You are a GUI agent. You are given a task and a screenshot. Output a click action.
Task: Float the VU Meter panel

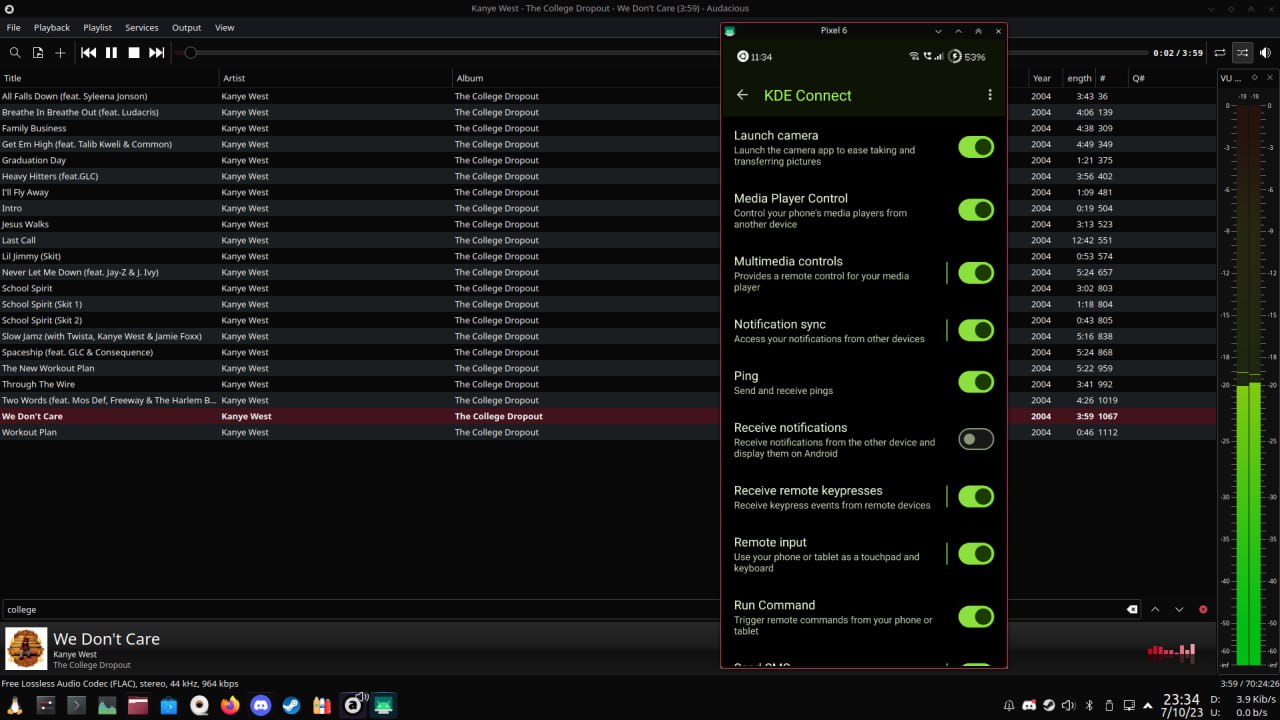coord(1254,78)
